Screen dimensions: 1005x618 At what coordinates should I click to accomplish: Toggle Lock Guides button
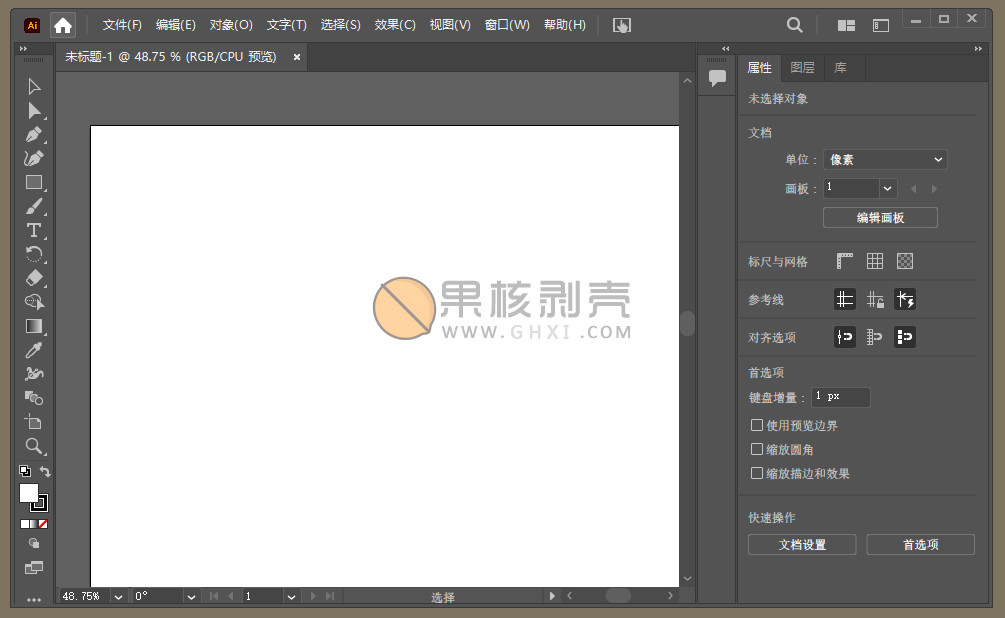[875, 299]
